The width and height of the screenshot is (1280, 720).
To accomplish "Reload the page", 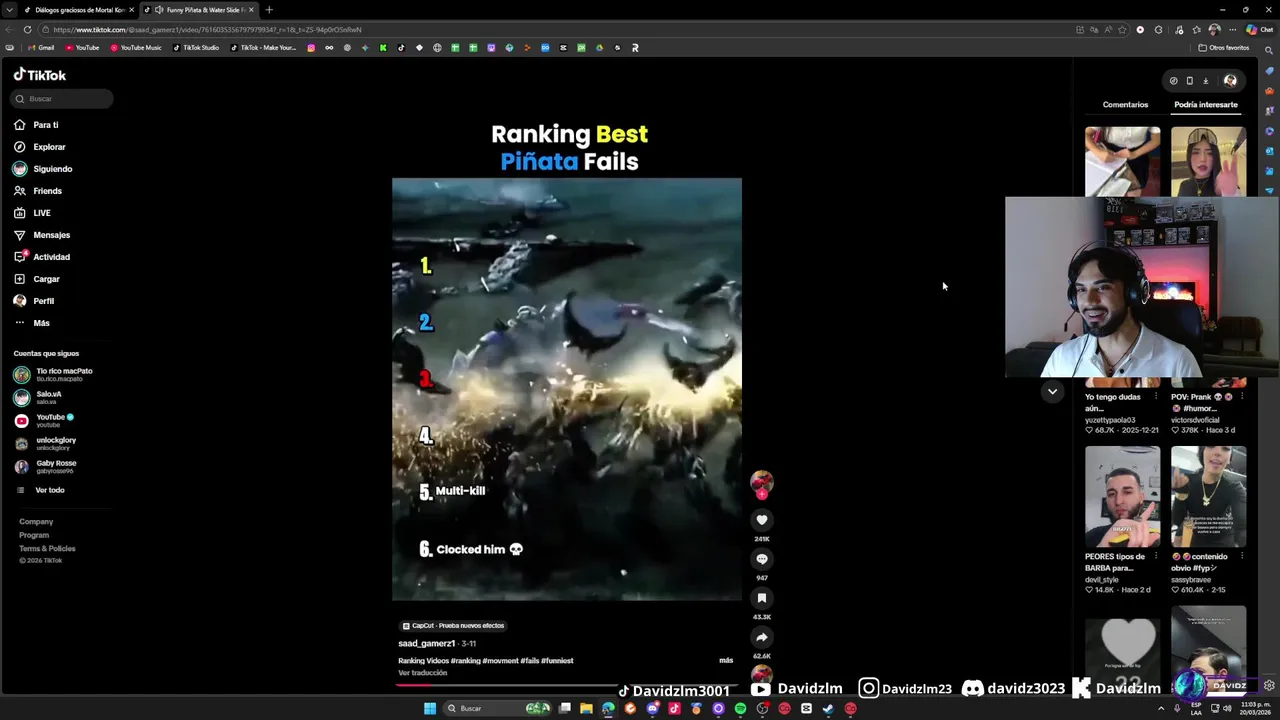I will (27, 30).
